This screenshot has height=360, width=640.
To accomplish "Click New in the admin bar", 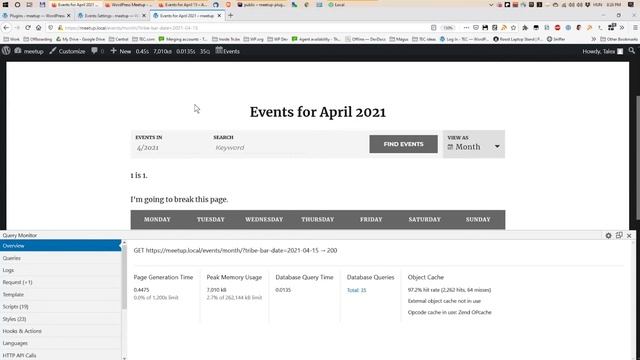I will click(121, 51).
